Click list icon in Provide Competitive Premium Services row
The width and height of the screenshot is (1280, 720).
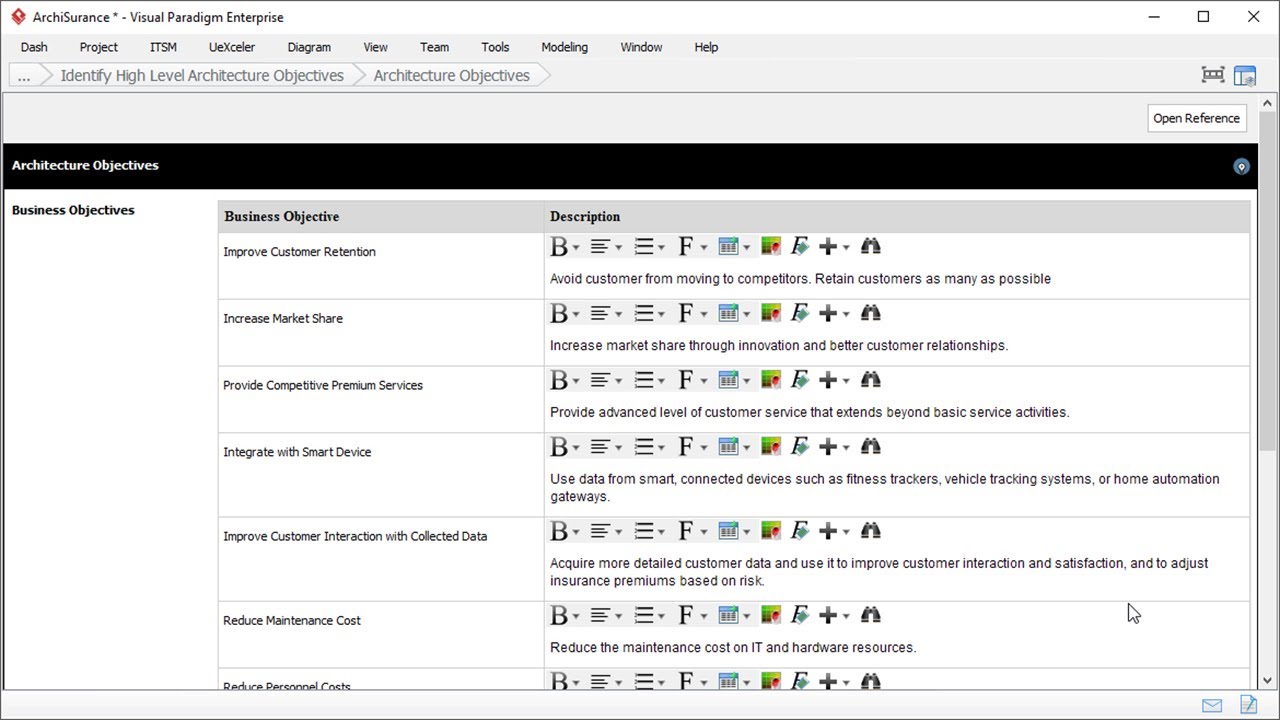coord(644,380)
